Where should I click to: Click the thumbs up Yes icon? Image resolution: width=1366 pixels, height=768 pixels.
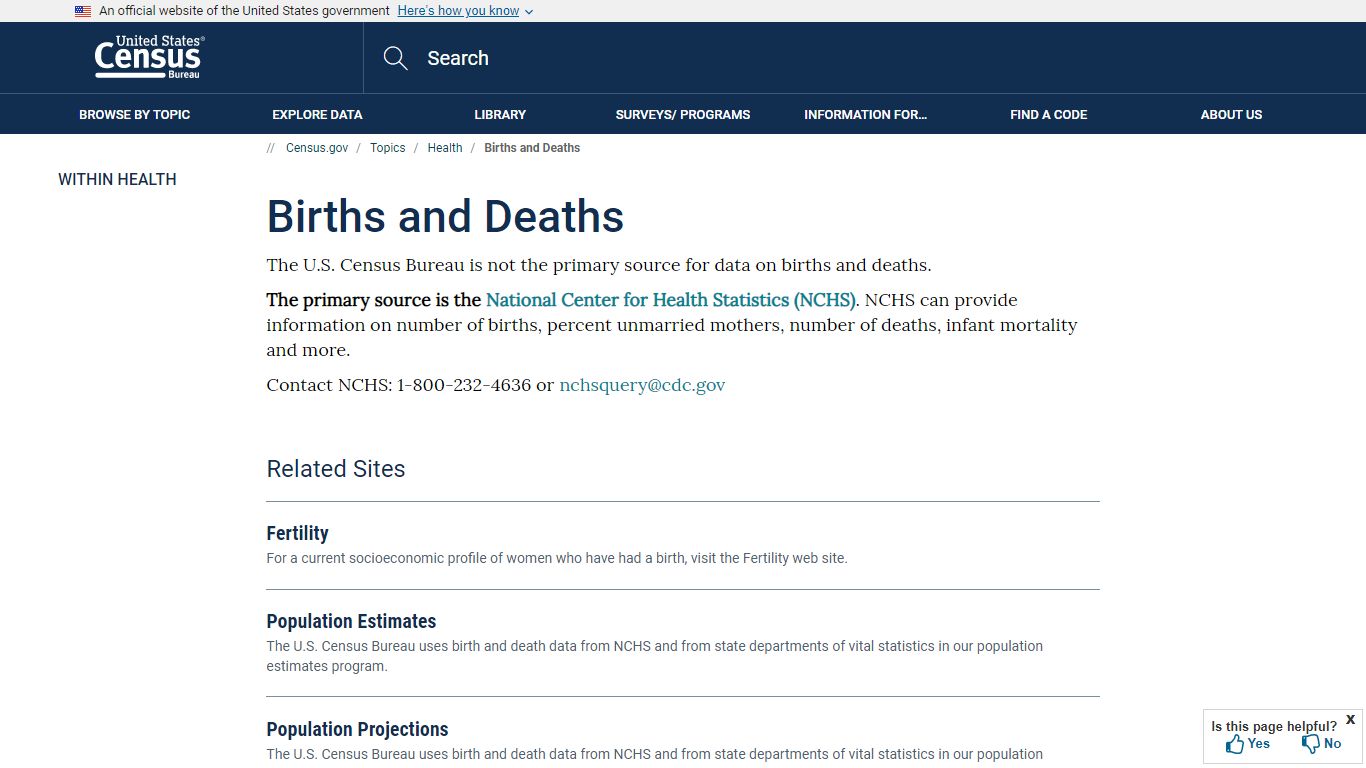1235,744
